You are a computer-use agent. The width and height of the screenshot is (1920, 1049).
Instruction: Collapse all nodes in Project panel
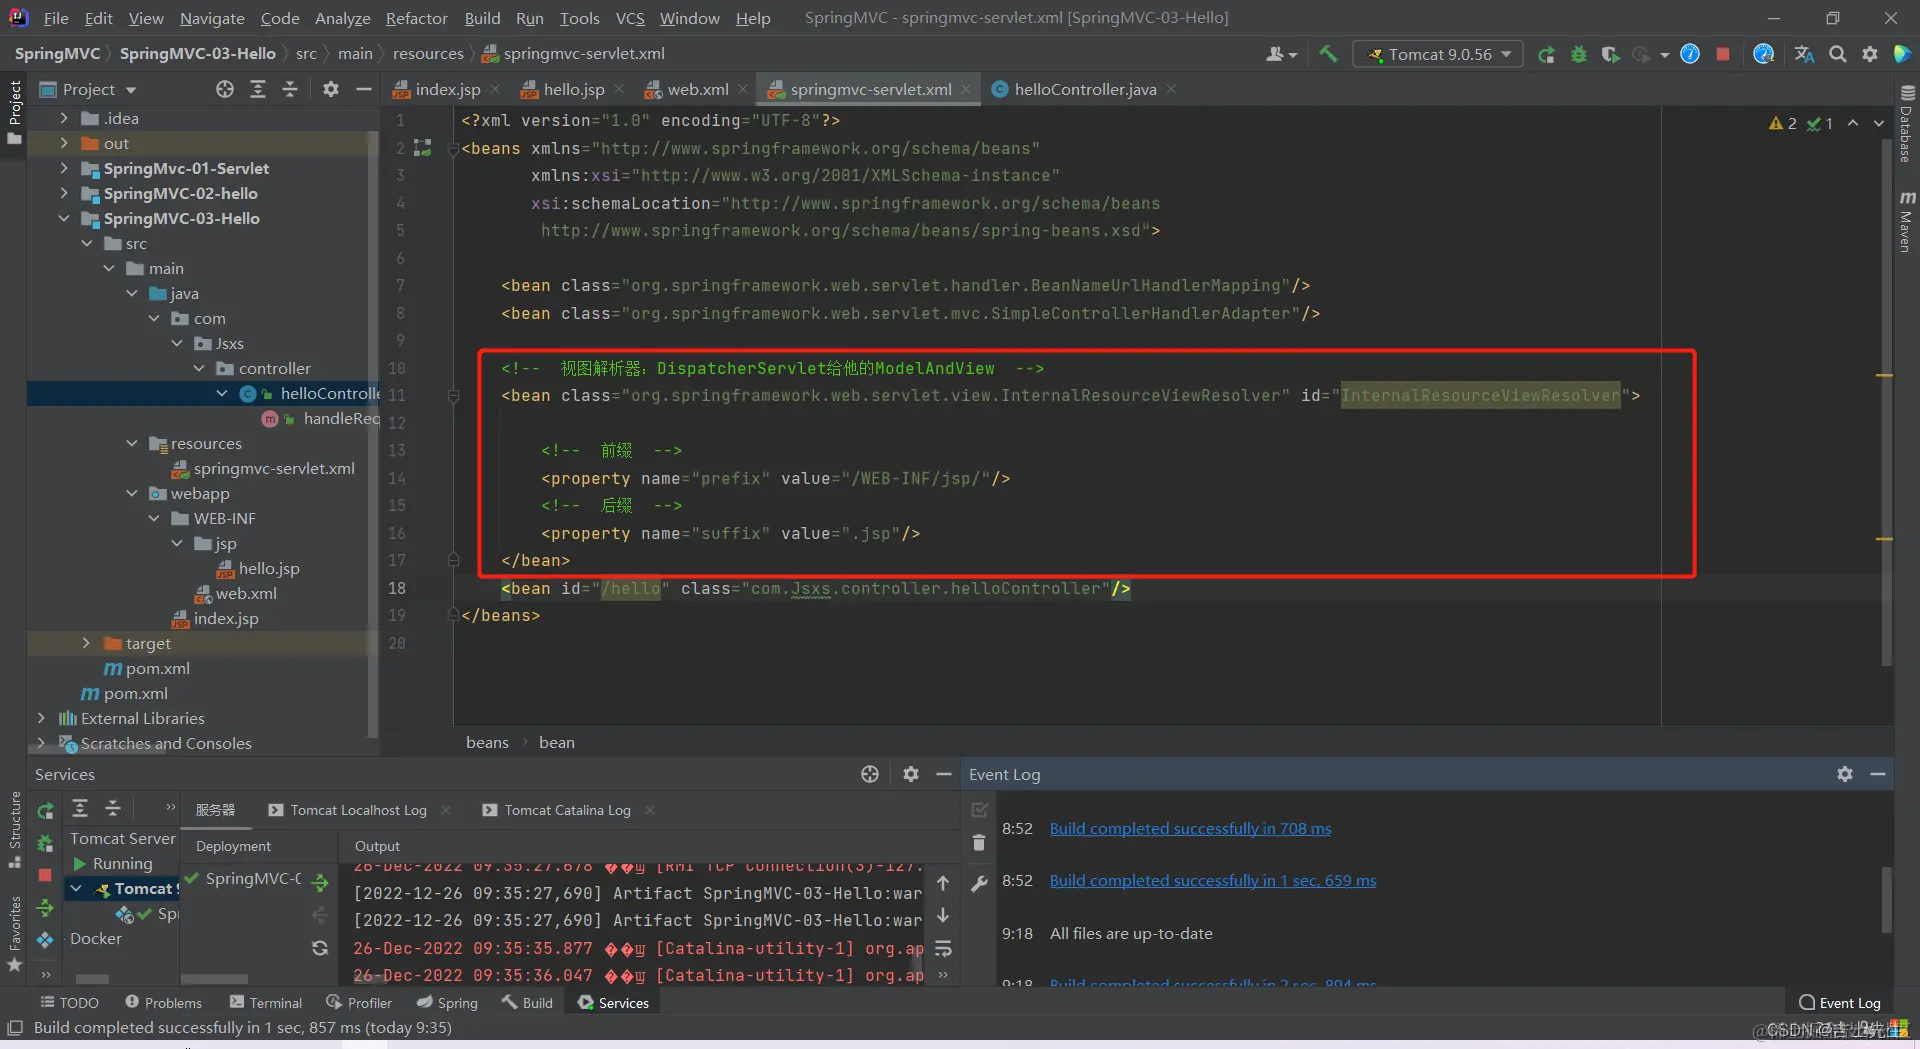(290, 90)
